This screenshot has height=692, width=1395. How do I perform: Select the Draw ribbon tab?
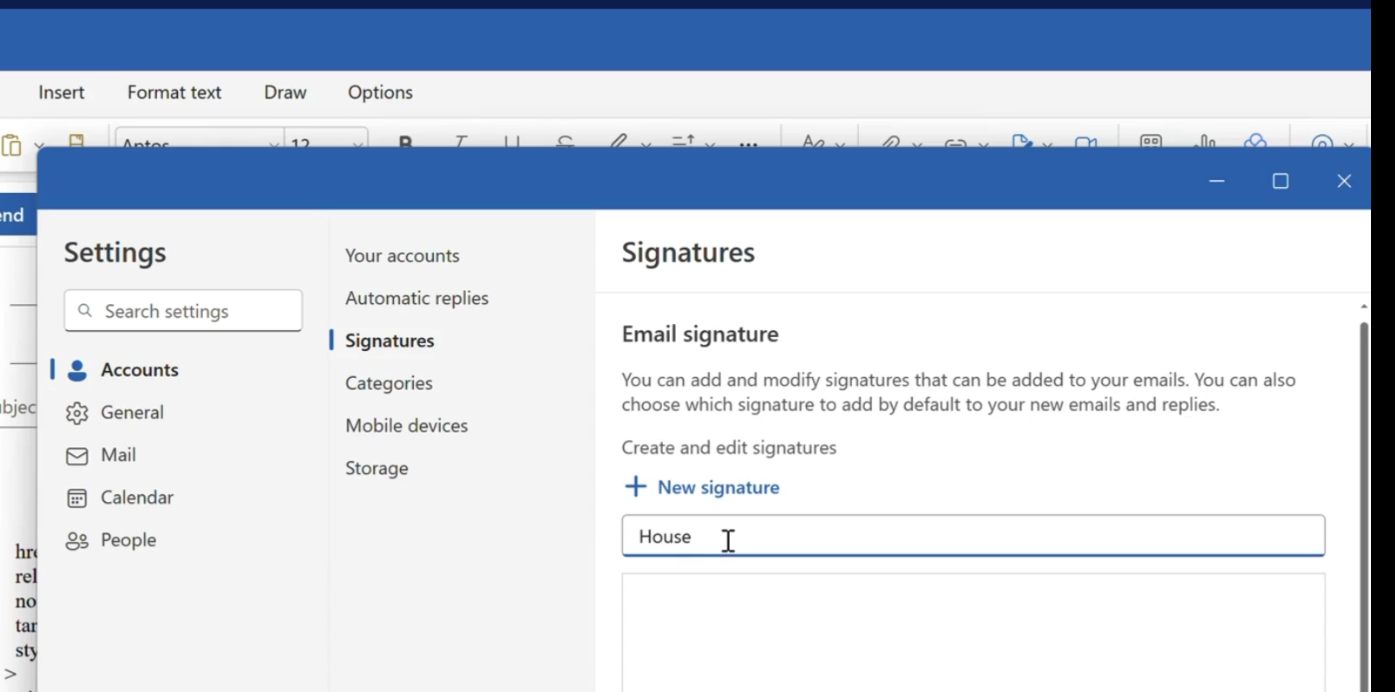coord(285,92)
